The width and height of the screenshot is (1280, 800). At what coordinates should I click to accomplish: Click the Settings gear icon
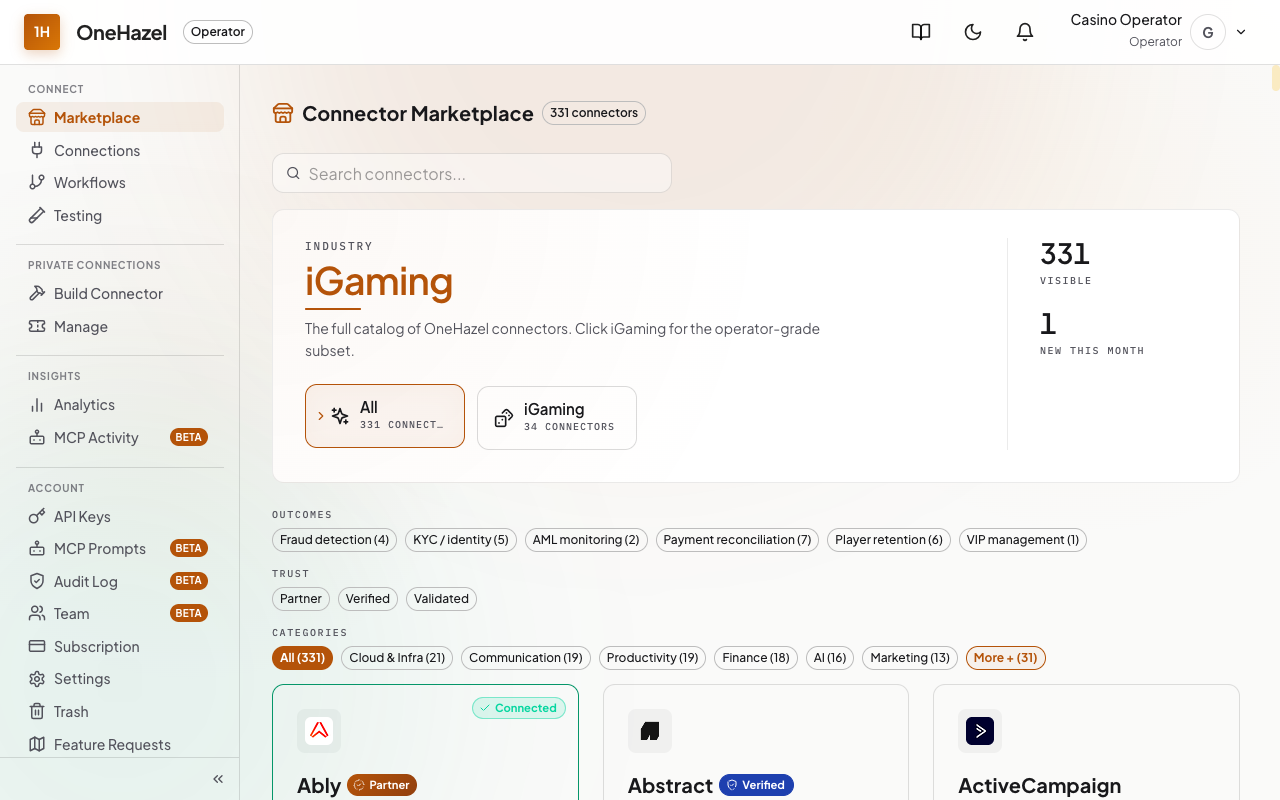pyautogui.click(x=37, y=679)
